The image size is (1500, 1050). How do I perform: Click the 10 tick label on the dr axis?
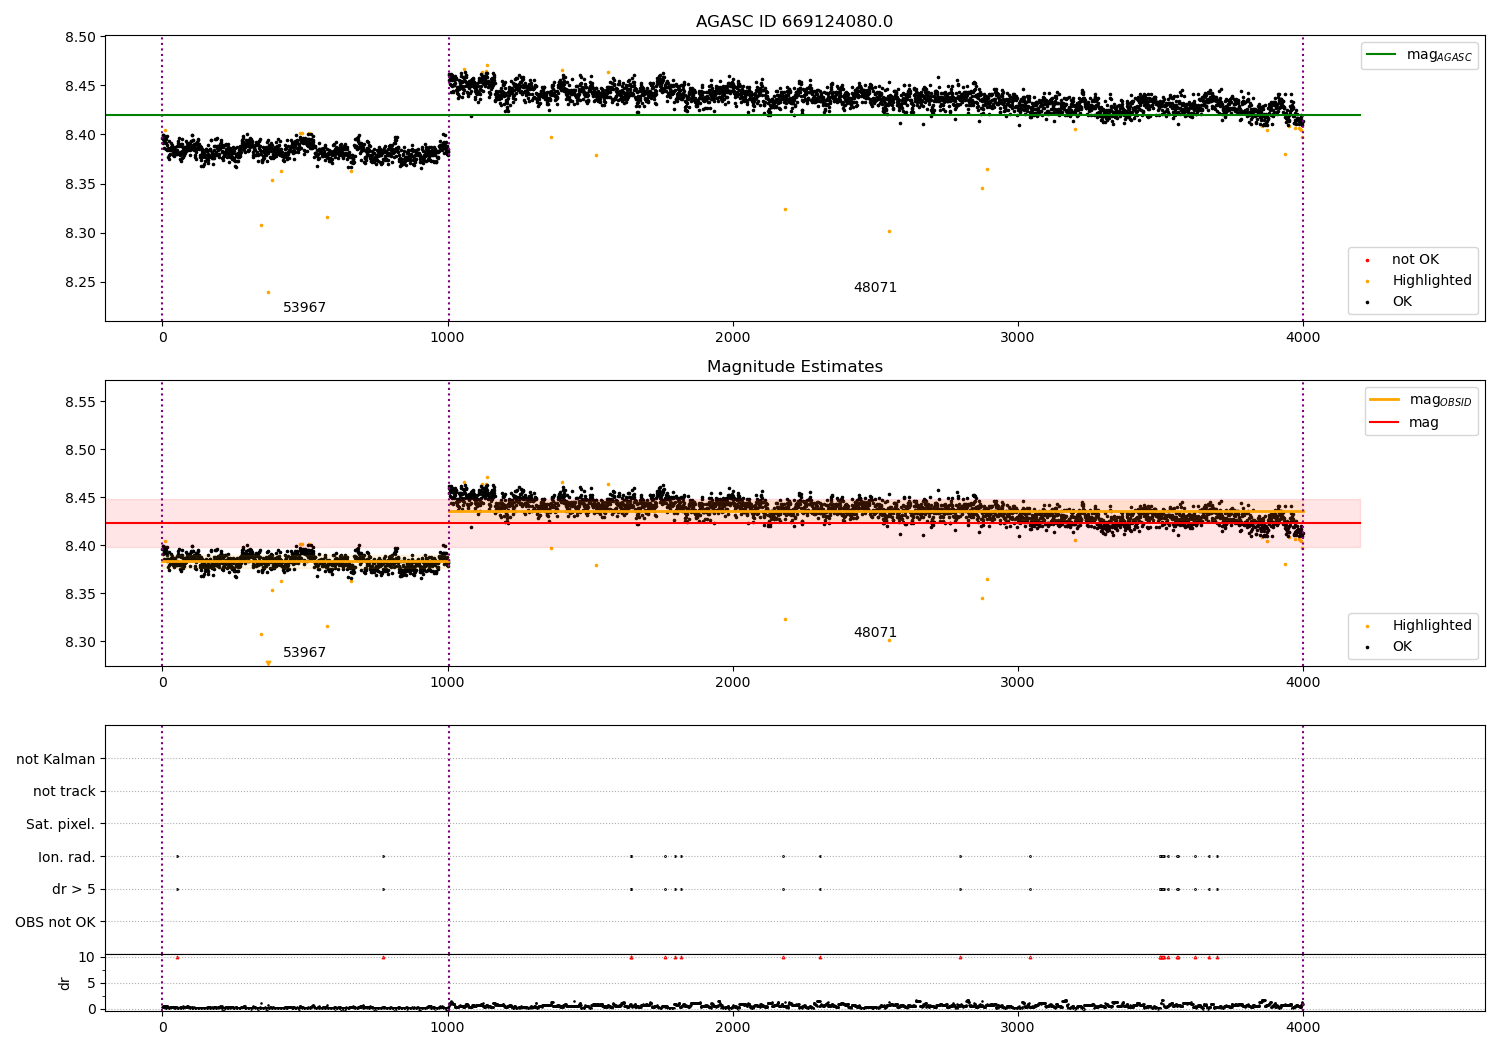[87, 958]
